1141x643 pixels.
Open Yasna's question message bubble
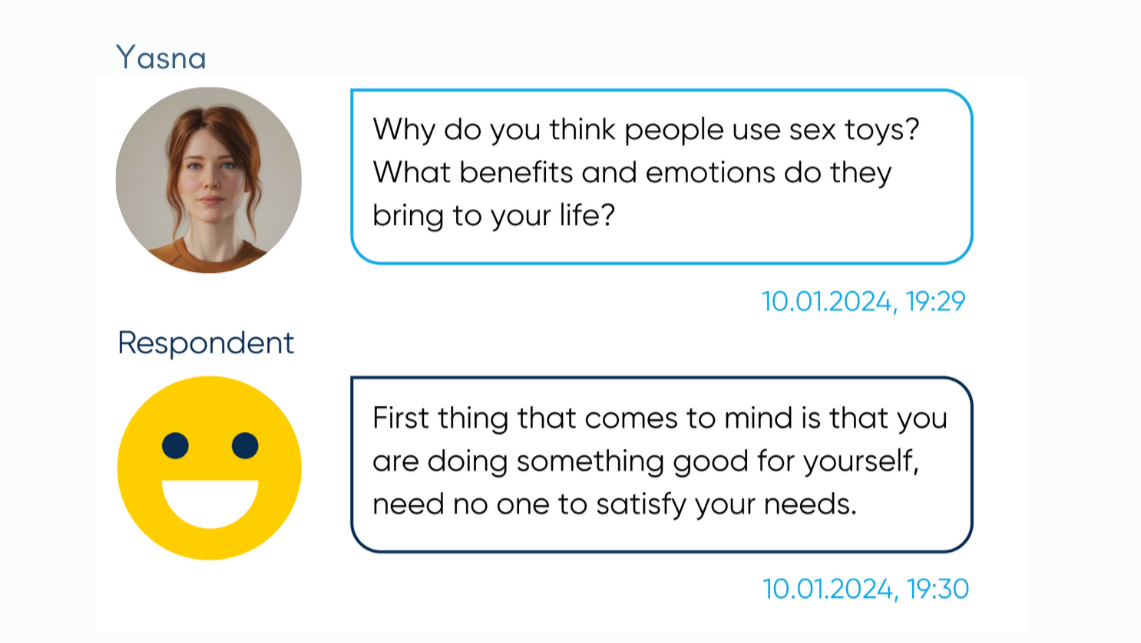pos(661,176)
